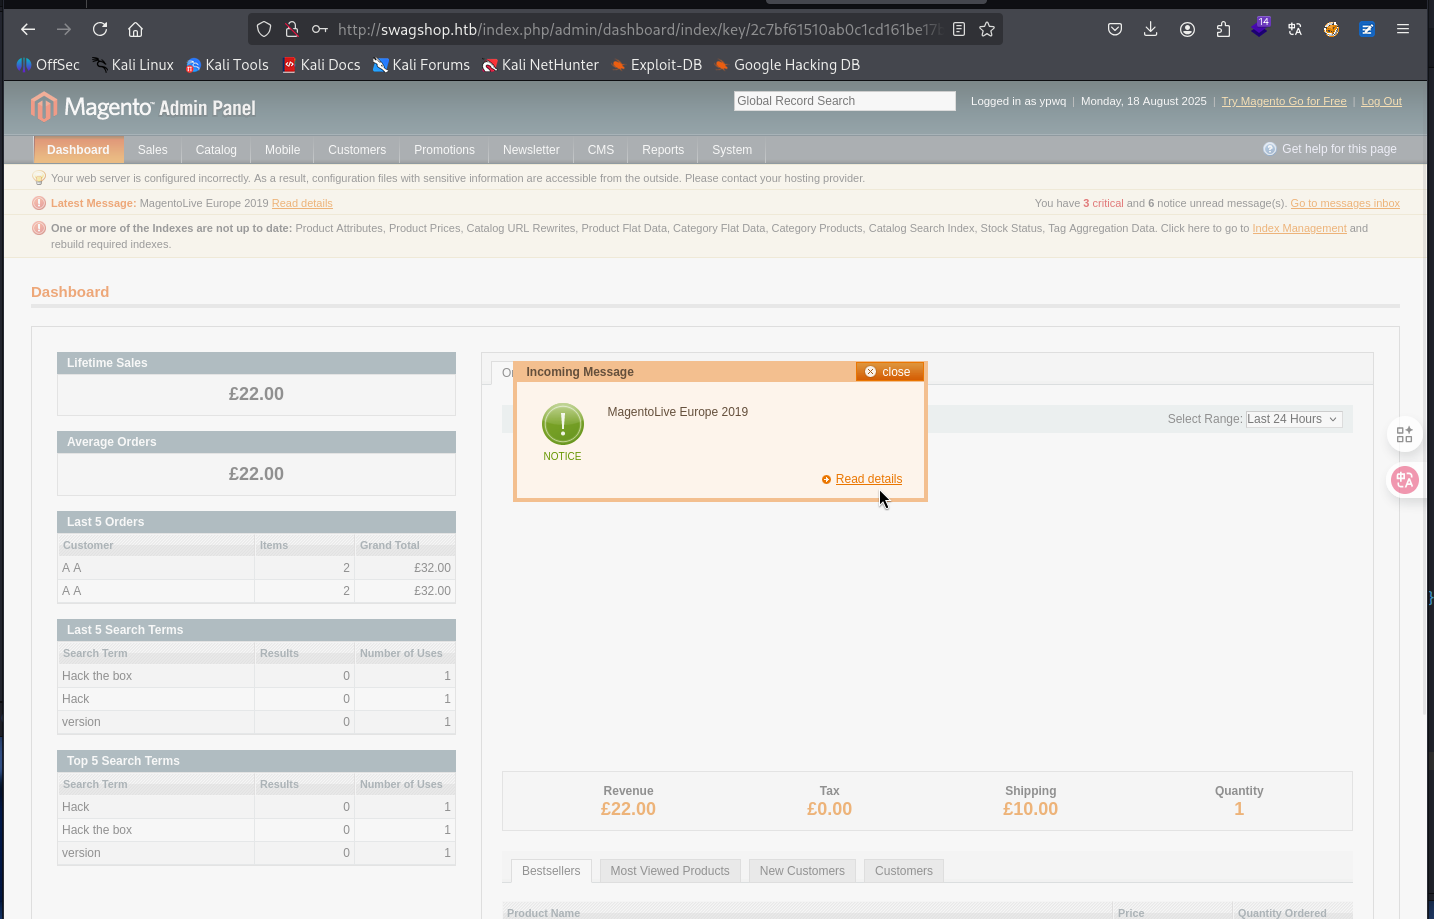Click the Magento Admin Panel logo
The width and height of the screenshot is (1434, 919).
point(143,106)
